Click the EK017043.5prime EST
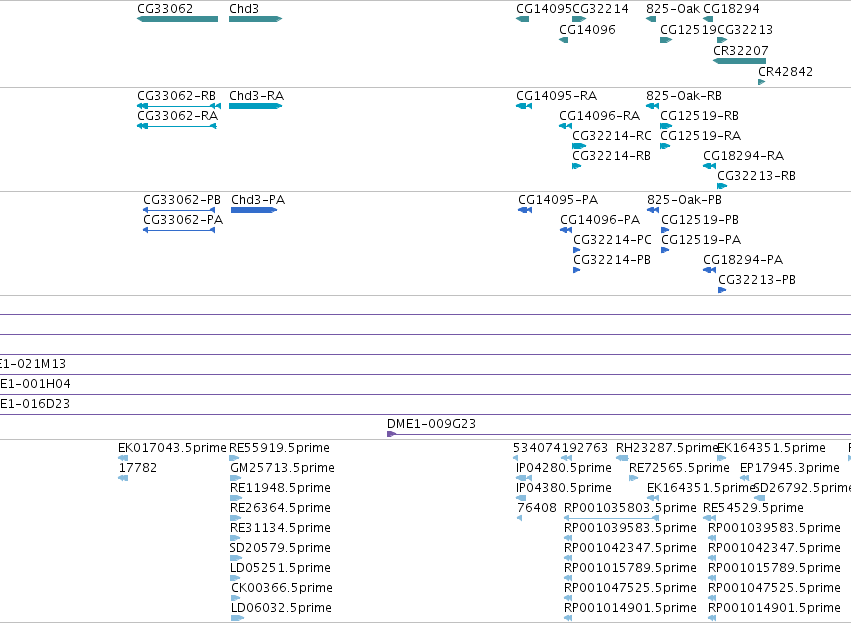Screen dimensions: 851x623 click(x=123, y=458)
